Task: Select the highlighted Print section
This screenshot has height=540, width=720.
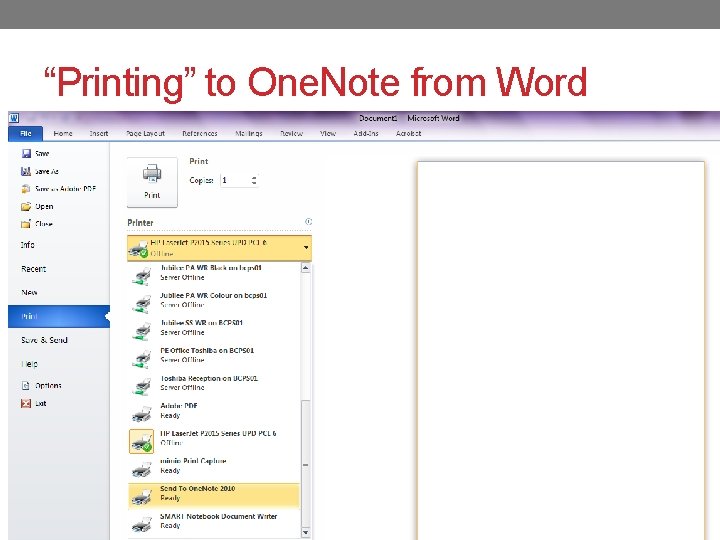Action: (59, 316)
